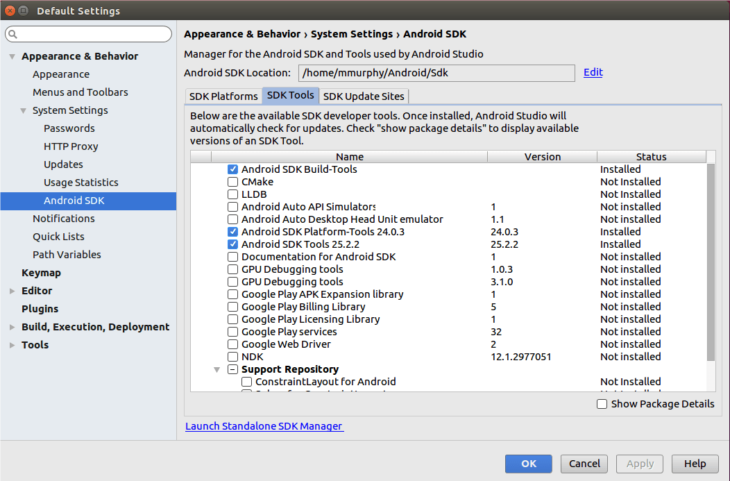Collapse the Appearance & Behavior section

click(12, 57)
